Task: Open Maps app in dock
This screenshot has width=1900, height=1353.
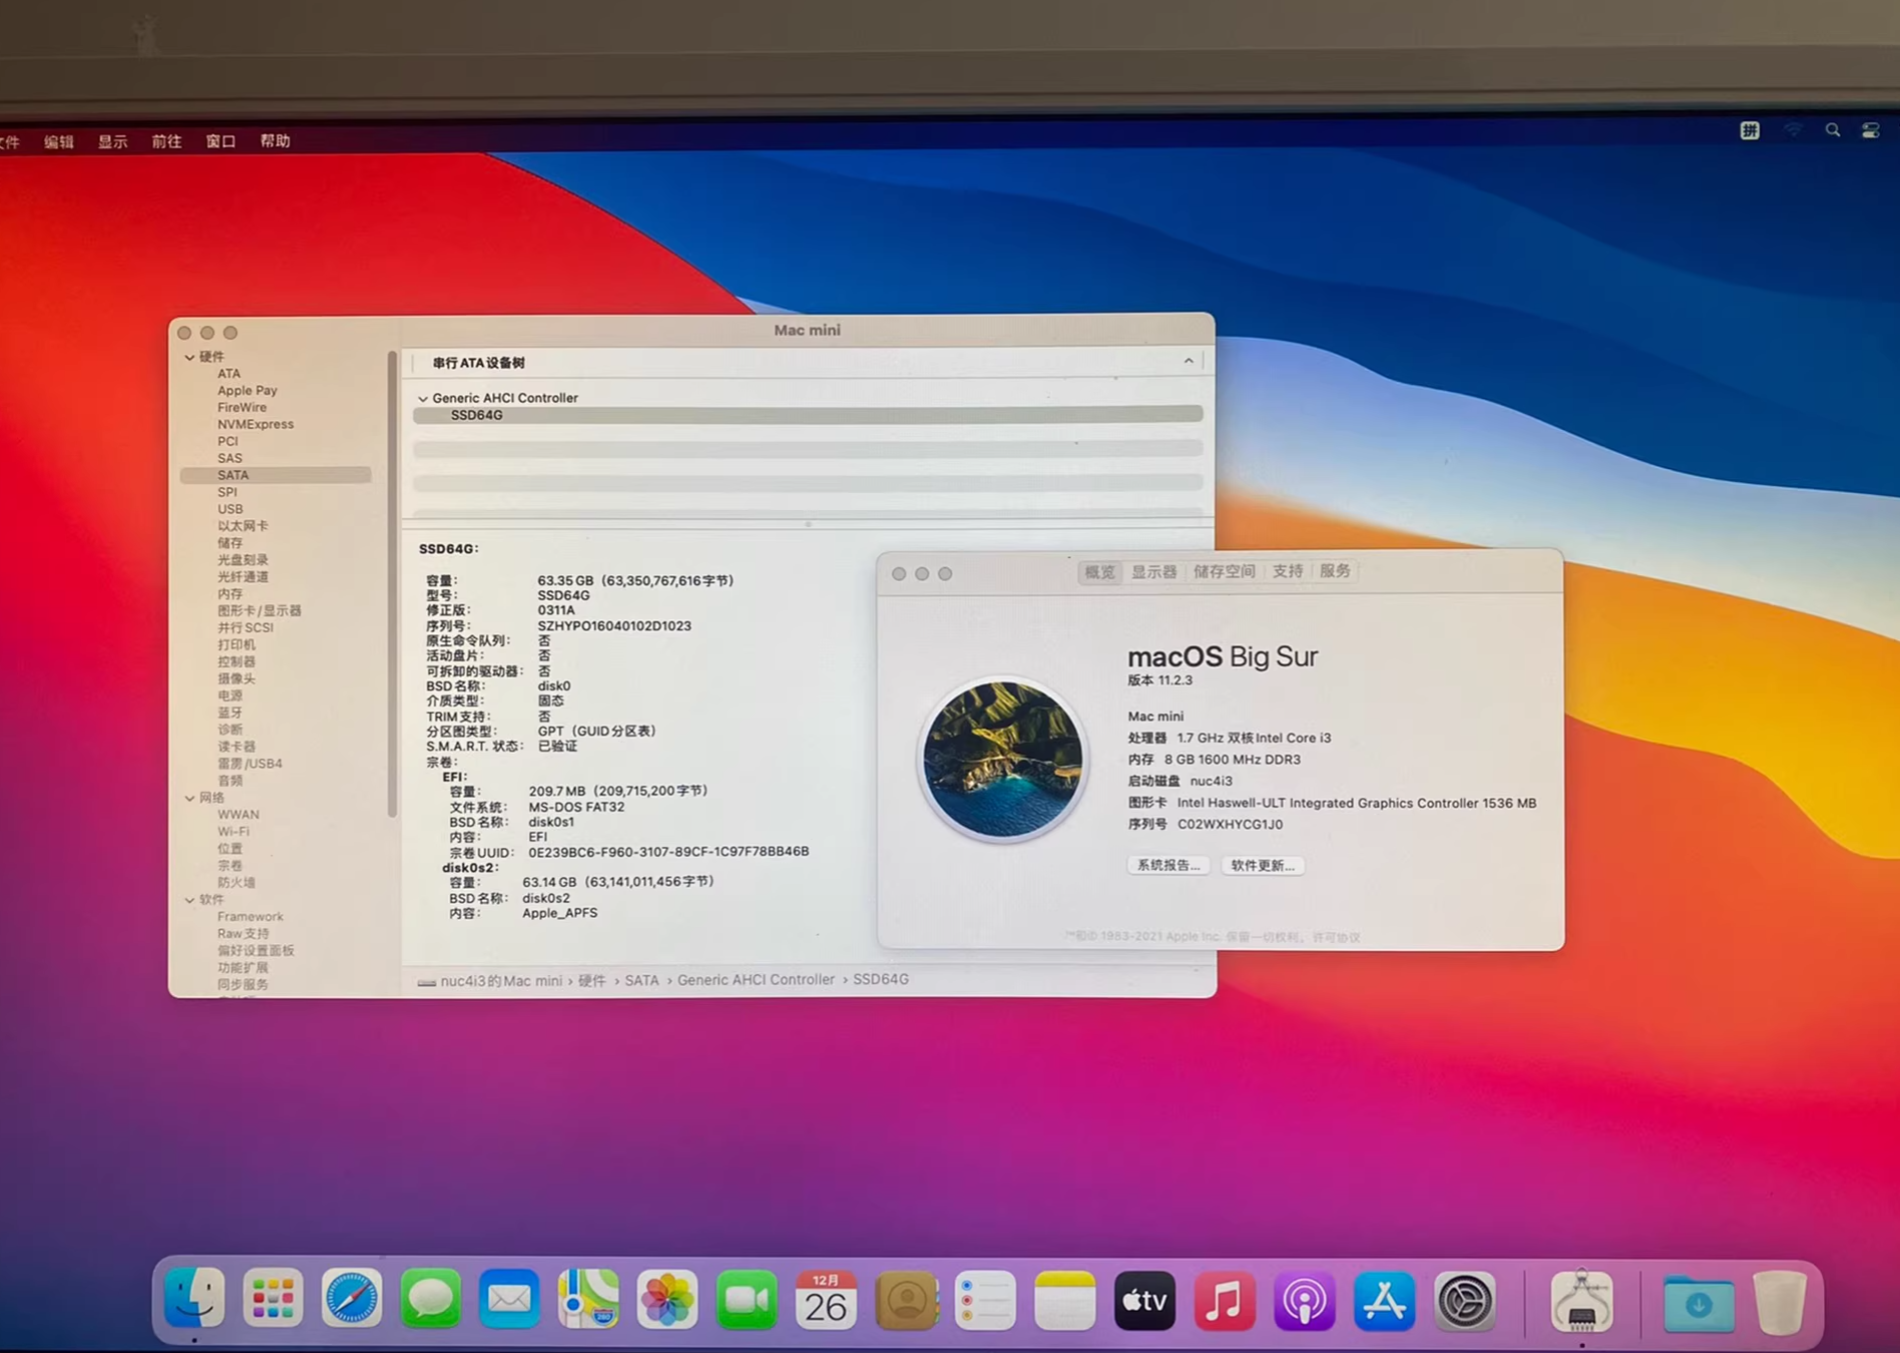Action: click(x=588, y=1299)
